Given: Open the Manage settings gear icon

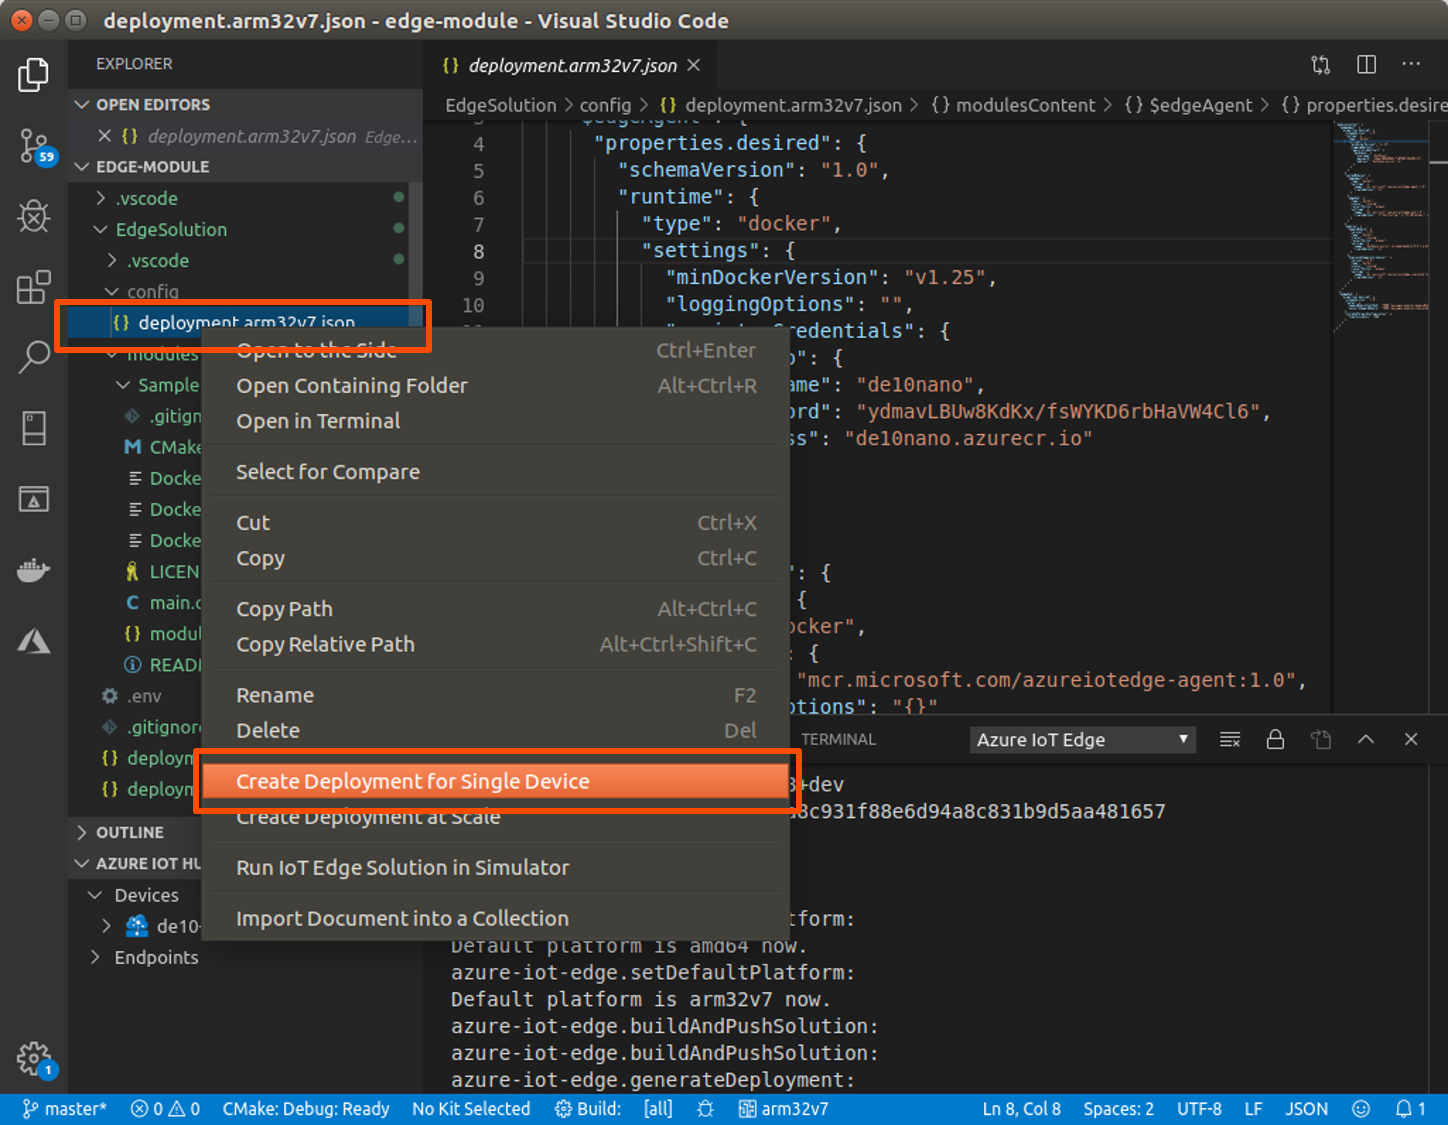Looking at the screenshot, I should point(34,1058).
